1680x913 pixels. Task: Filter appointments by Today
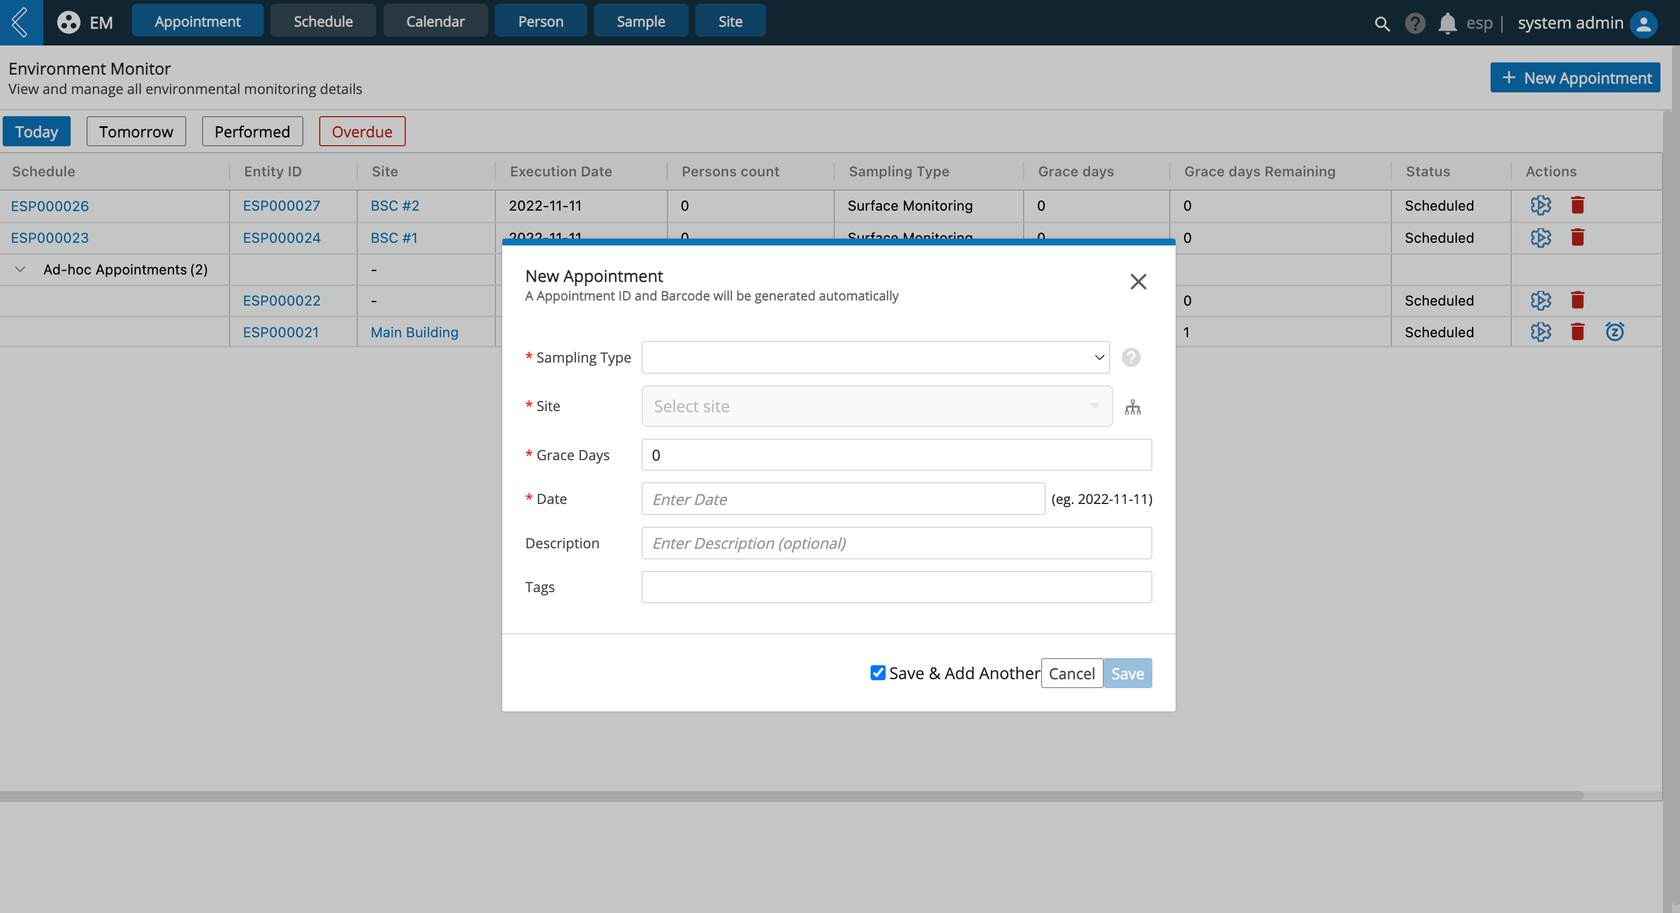pos(37,131)
